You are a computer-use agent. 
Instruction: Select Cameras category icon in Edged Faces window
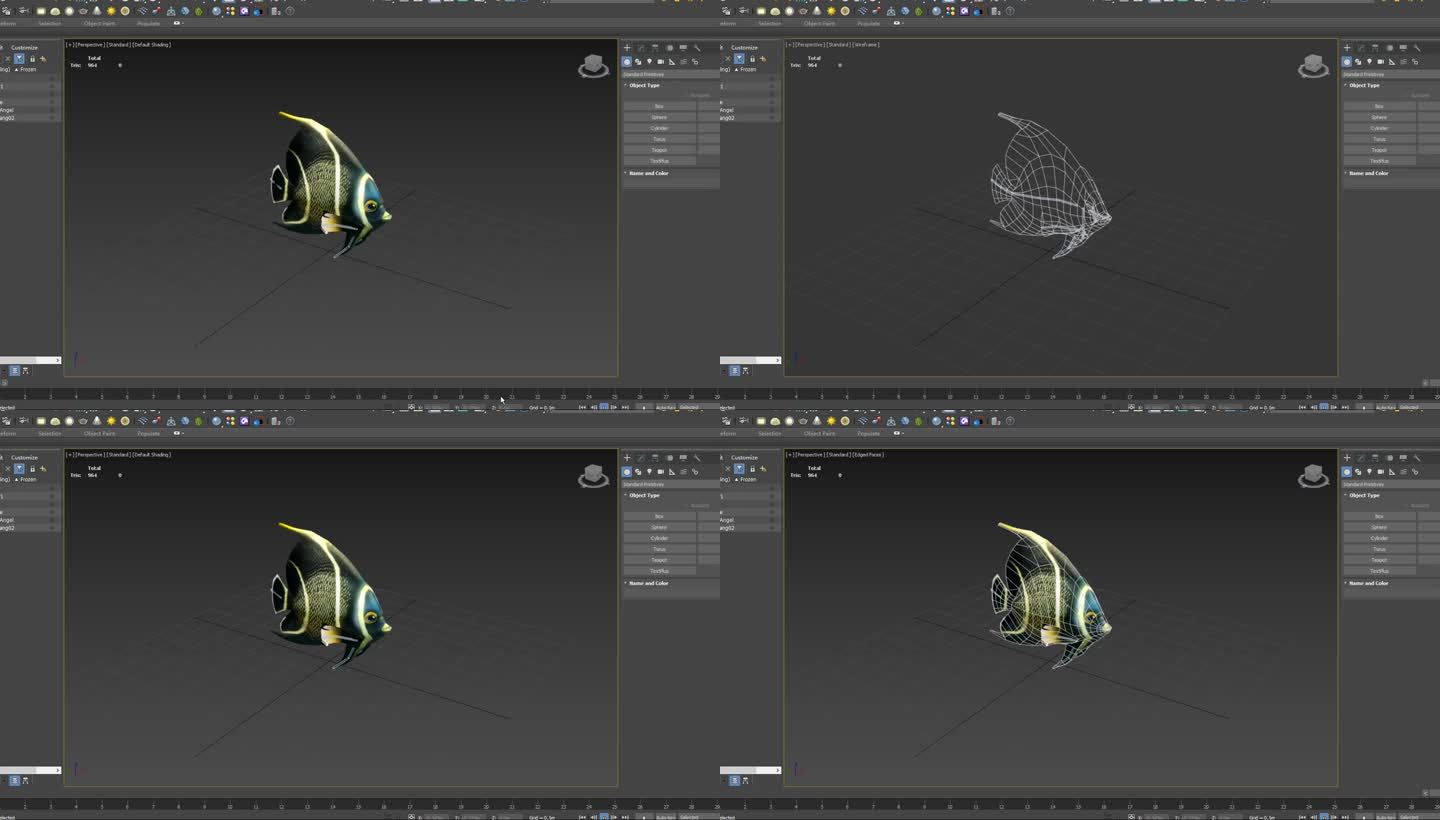click(x=1380, y=472)
